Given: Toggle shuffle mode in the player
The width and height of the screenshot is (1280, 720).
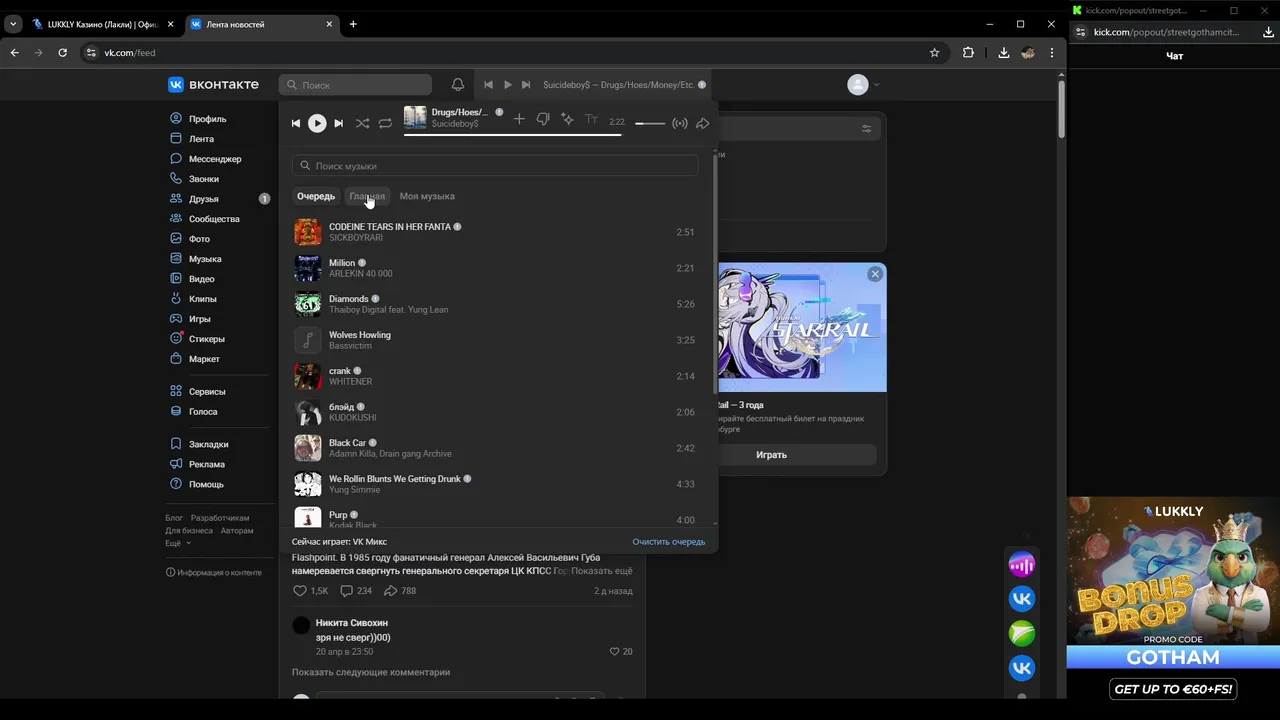Looking at the screenshot, I should tap(362, 123).
